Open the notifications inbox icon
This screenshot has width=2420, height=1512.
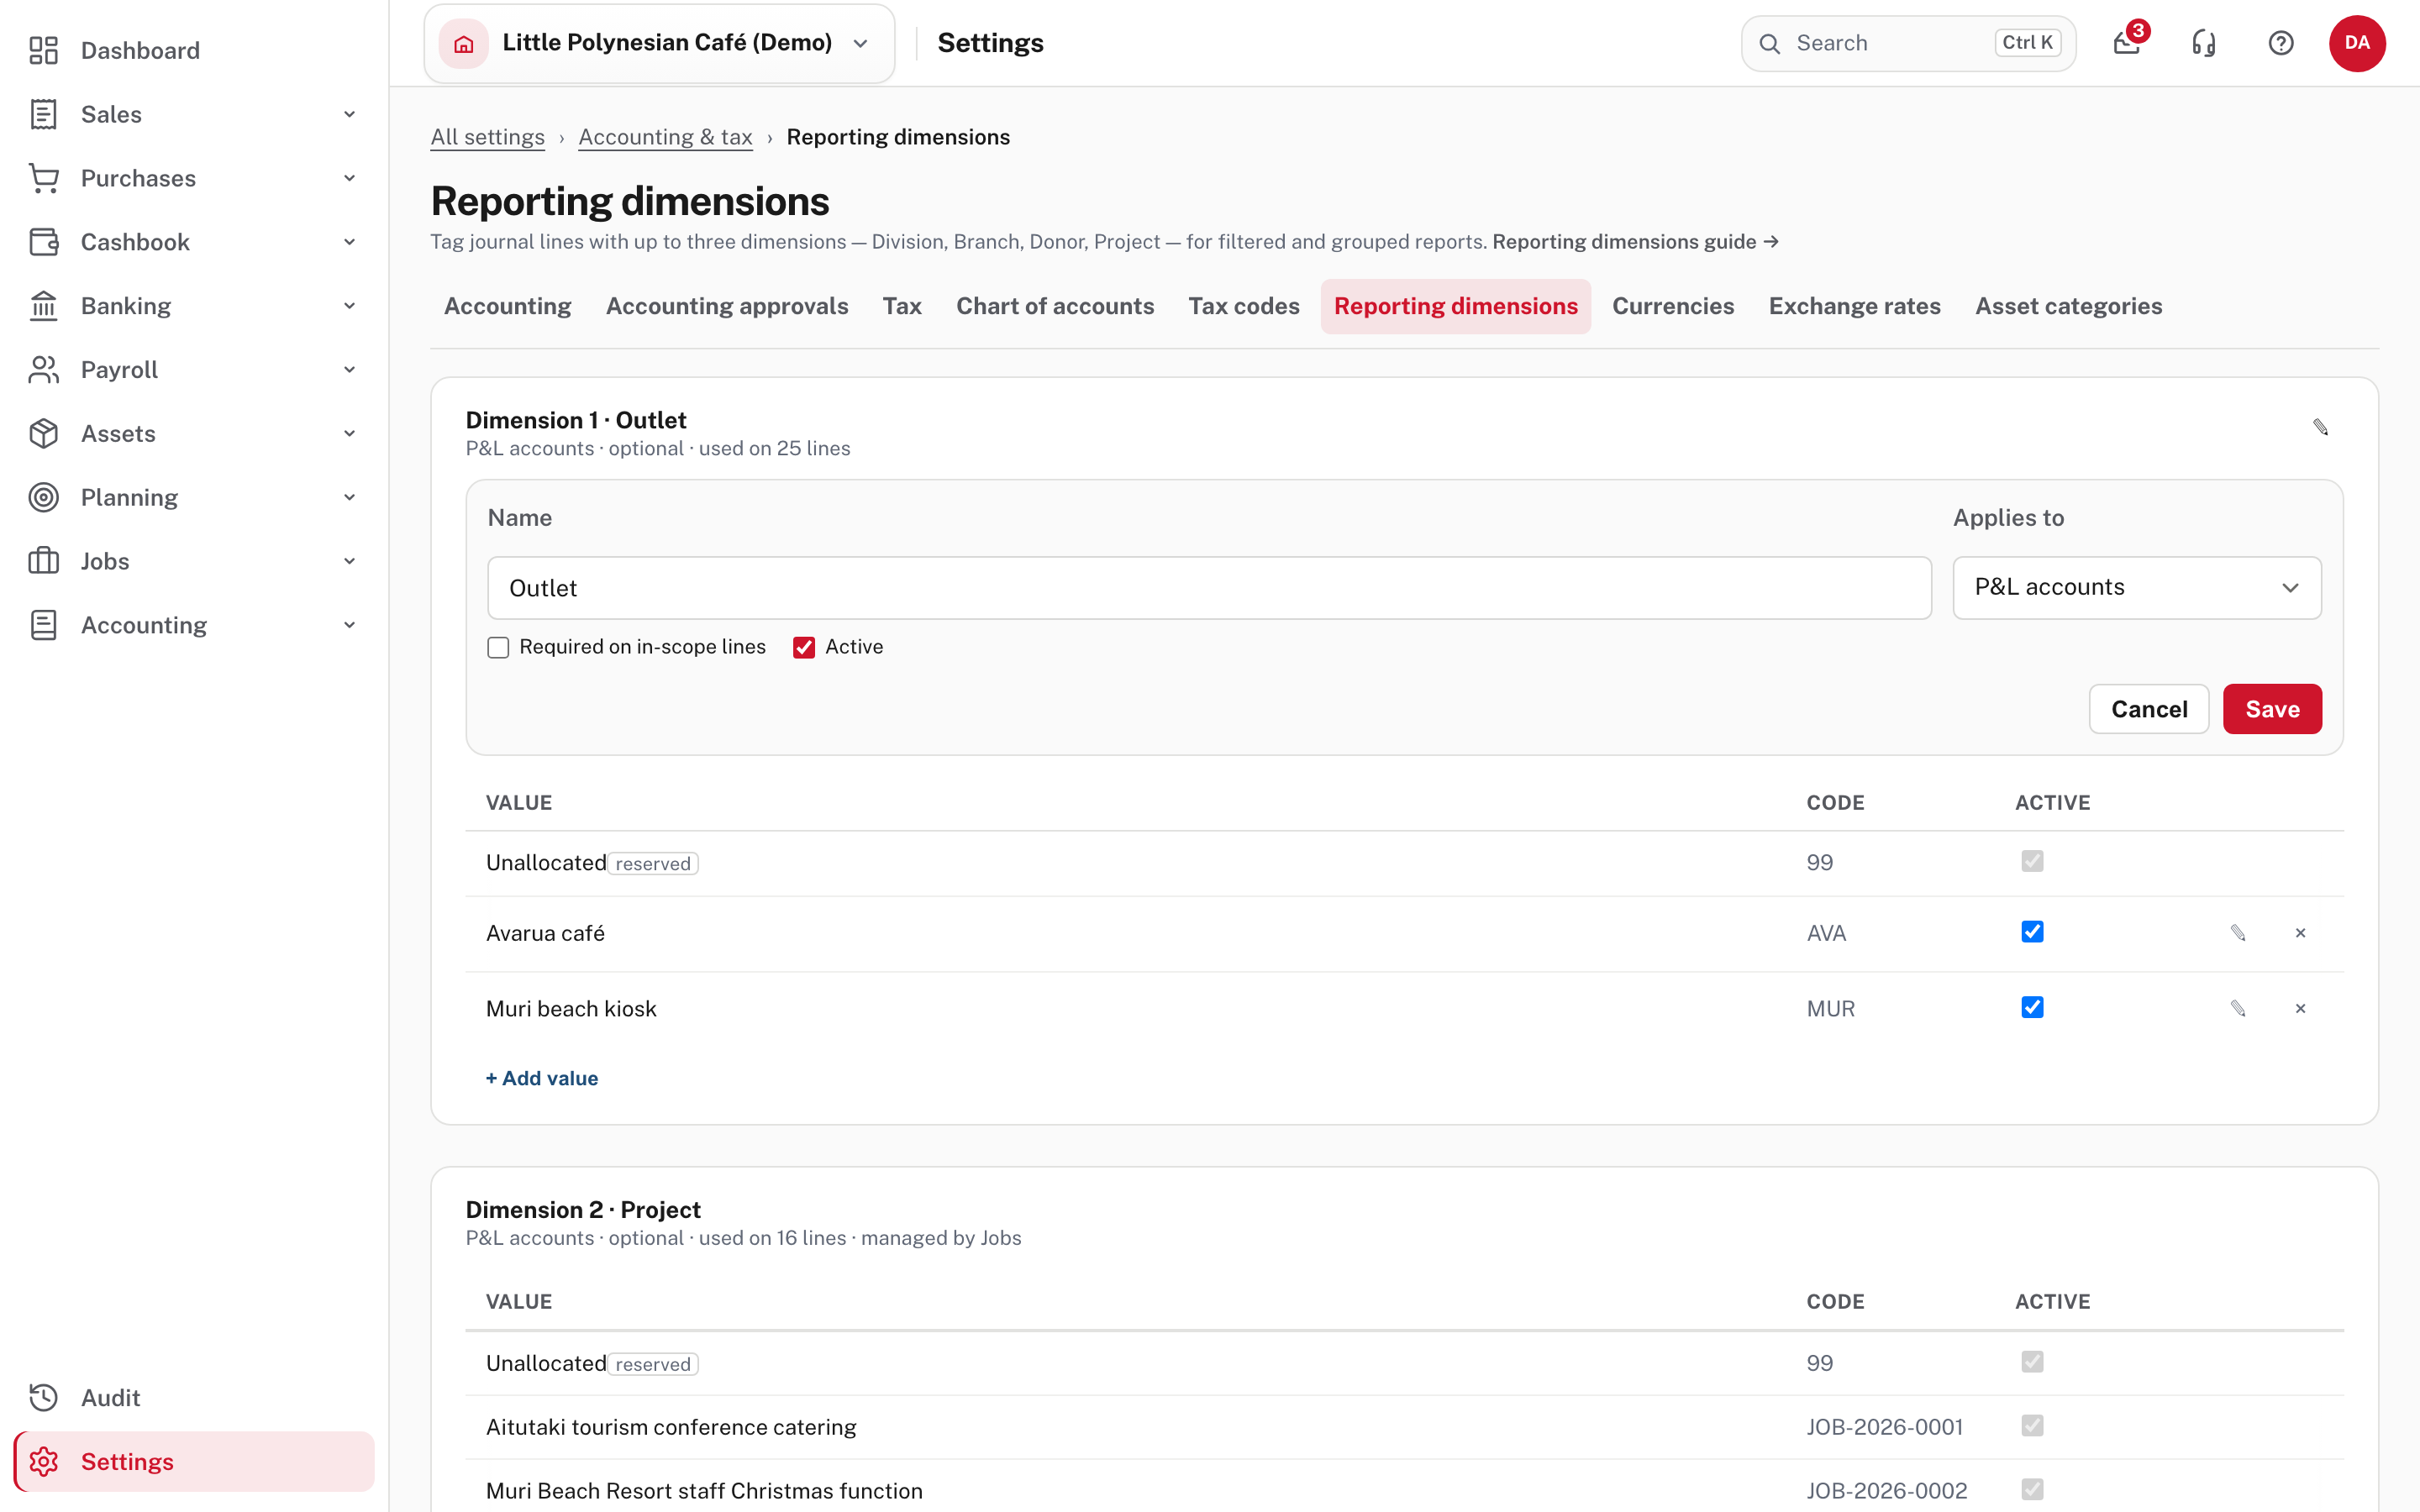[x=2126, y=43]
